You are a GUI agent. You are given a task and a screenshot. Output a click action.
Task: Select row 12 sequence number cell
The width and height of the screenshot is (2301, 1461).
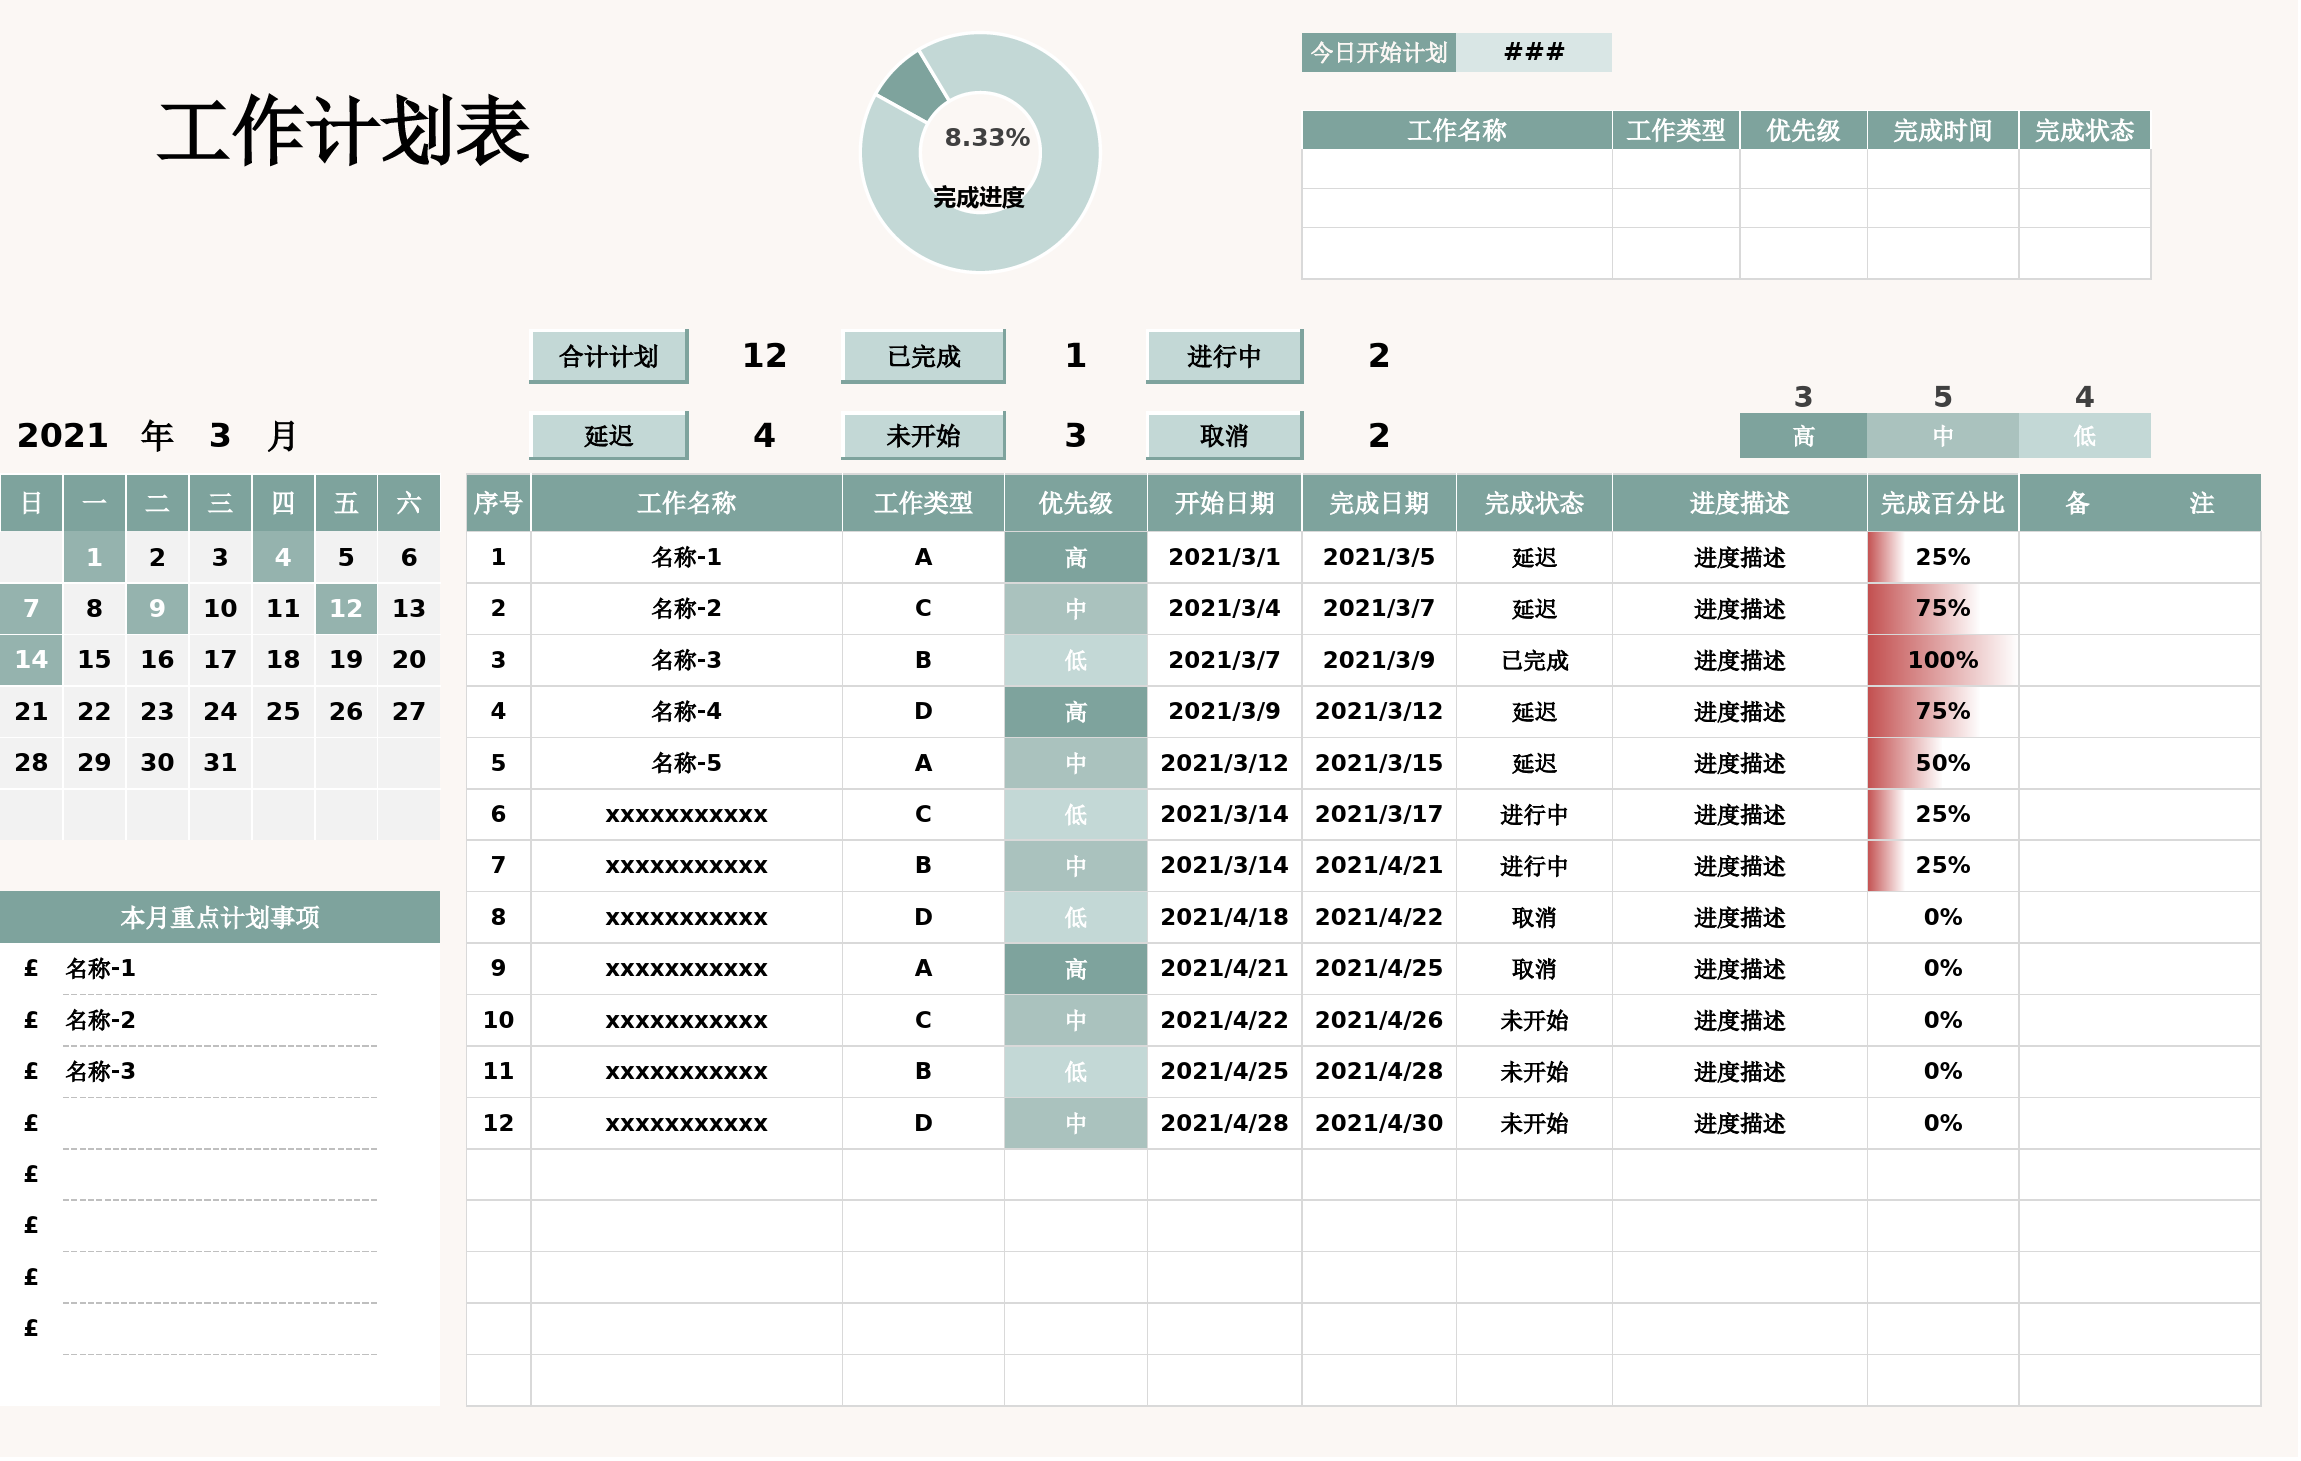(x=498, y=1123)
